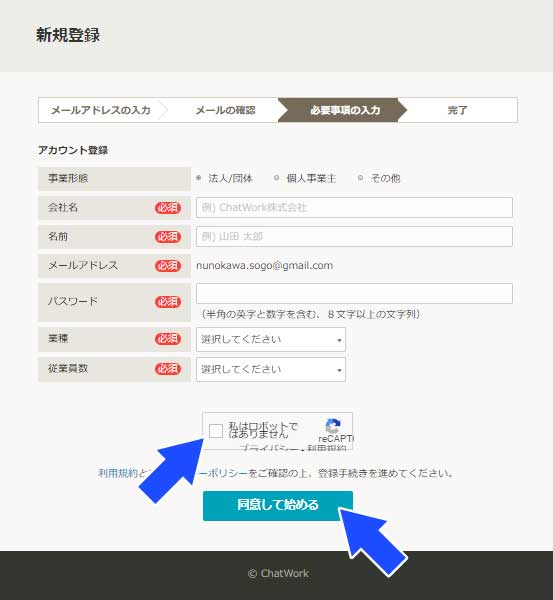Expand the 従業員数 dropdown

tap(271, 369)
